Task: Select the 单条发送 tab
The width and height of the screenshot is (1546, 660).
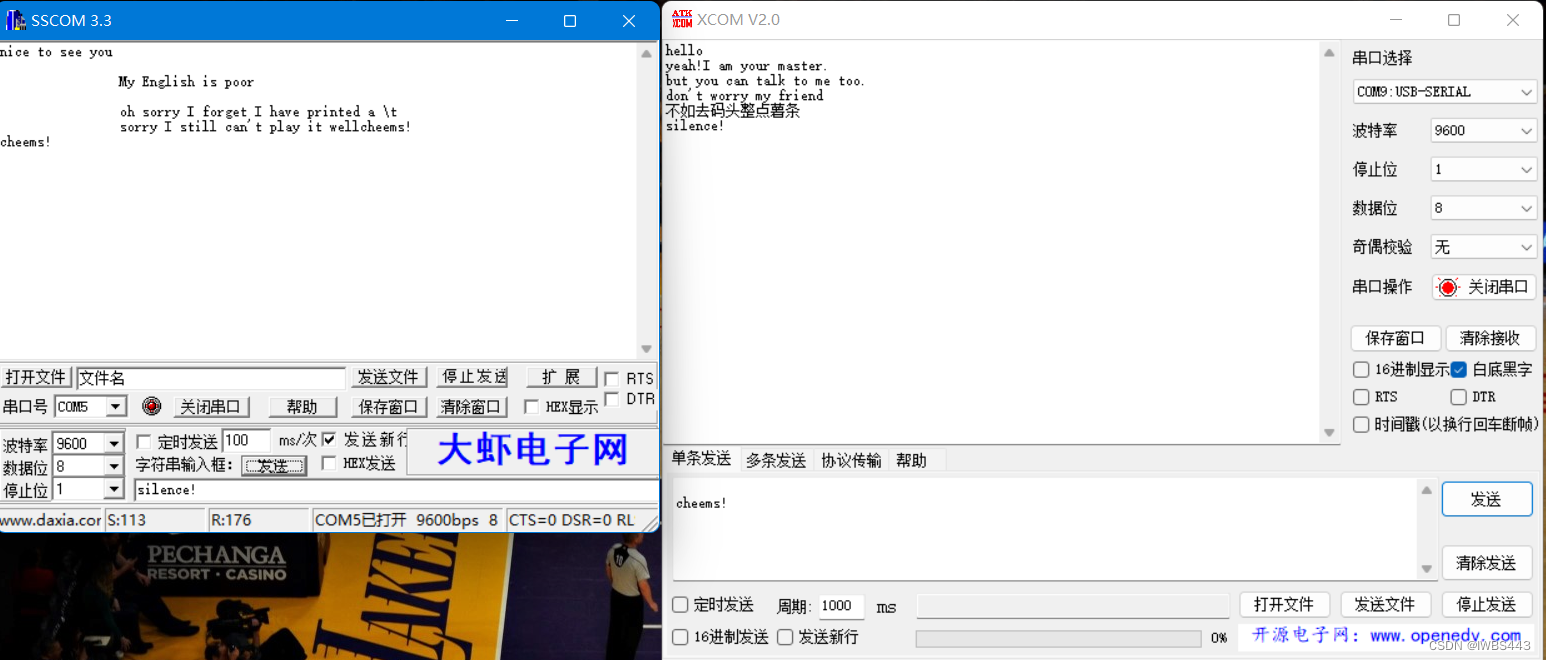Action: (x=701, y=459)
